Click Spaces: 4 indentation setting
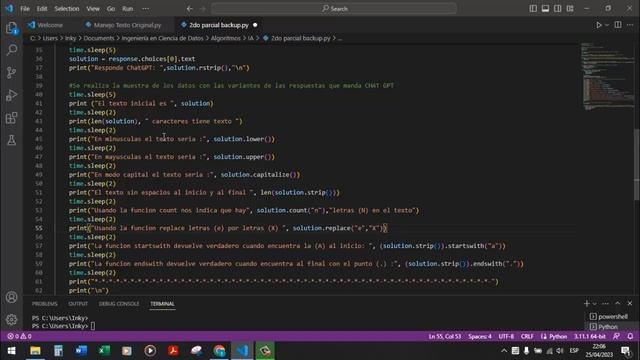This screenshot has height=360, width=640. coord(480,337)
